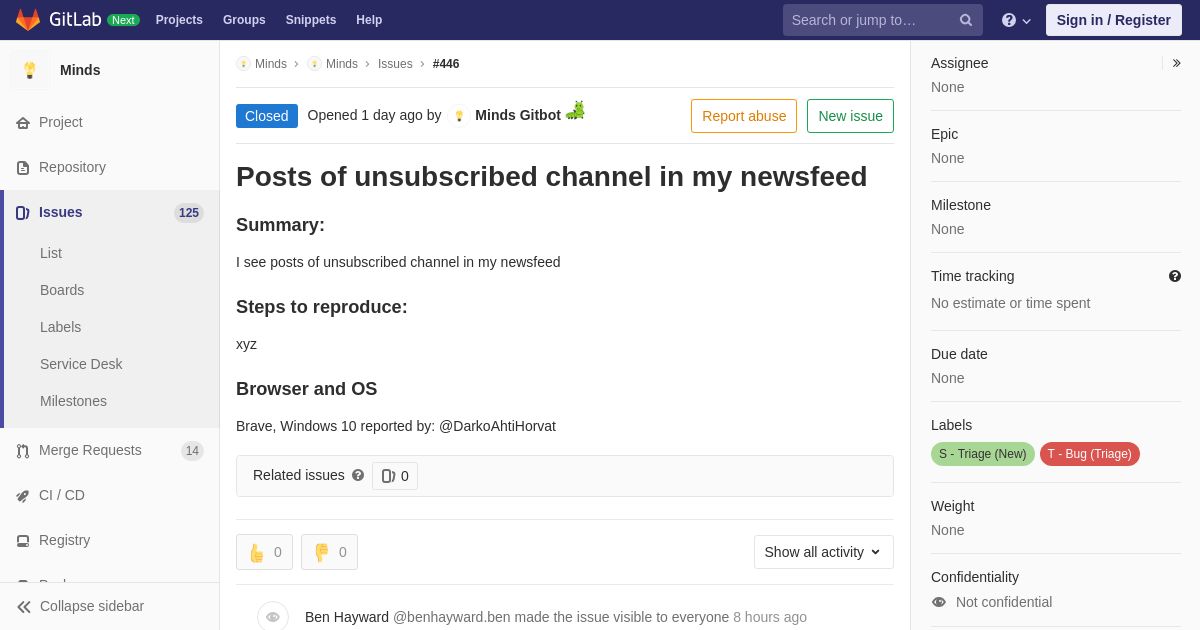The width and height of the screenshot is (1200, 630).
Task: Click the GitLab fox logo
Action: pyautogui.click(x=28, y=20)
